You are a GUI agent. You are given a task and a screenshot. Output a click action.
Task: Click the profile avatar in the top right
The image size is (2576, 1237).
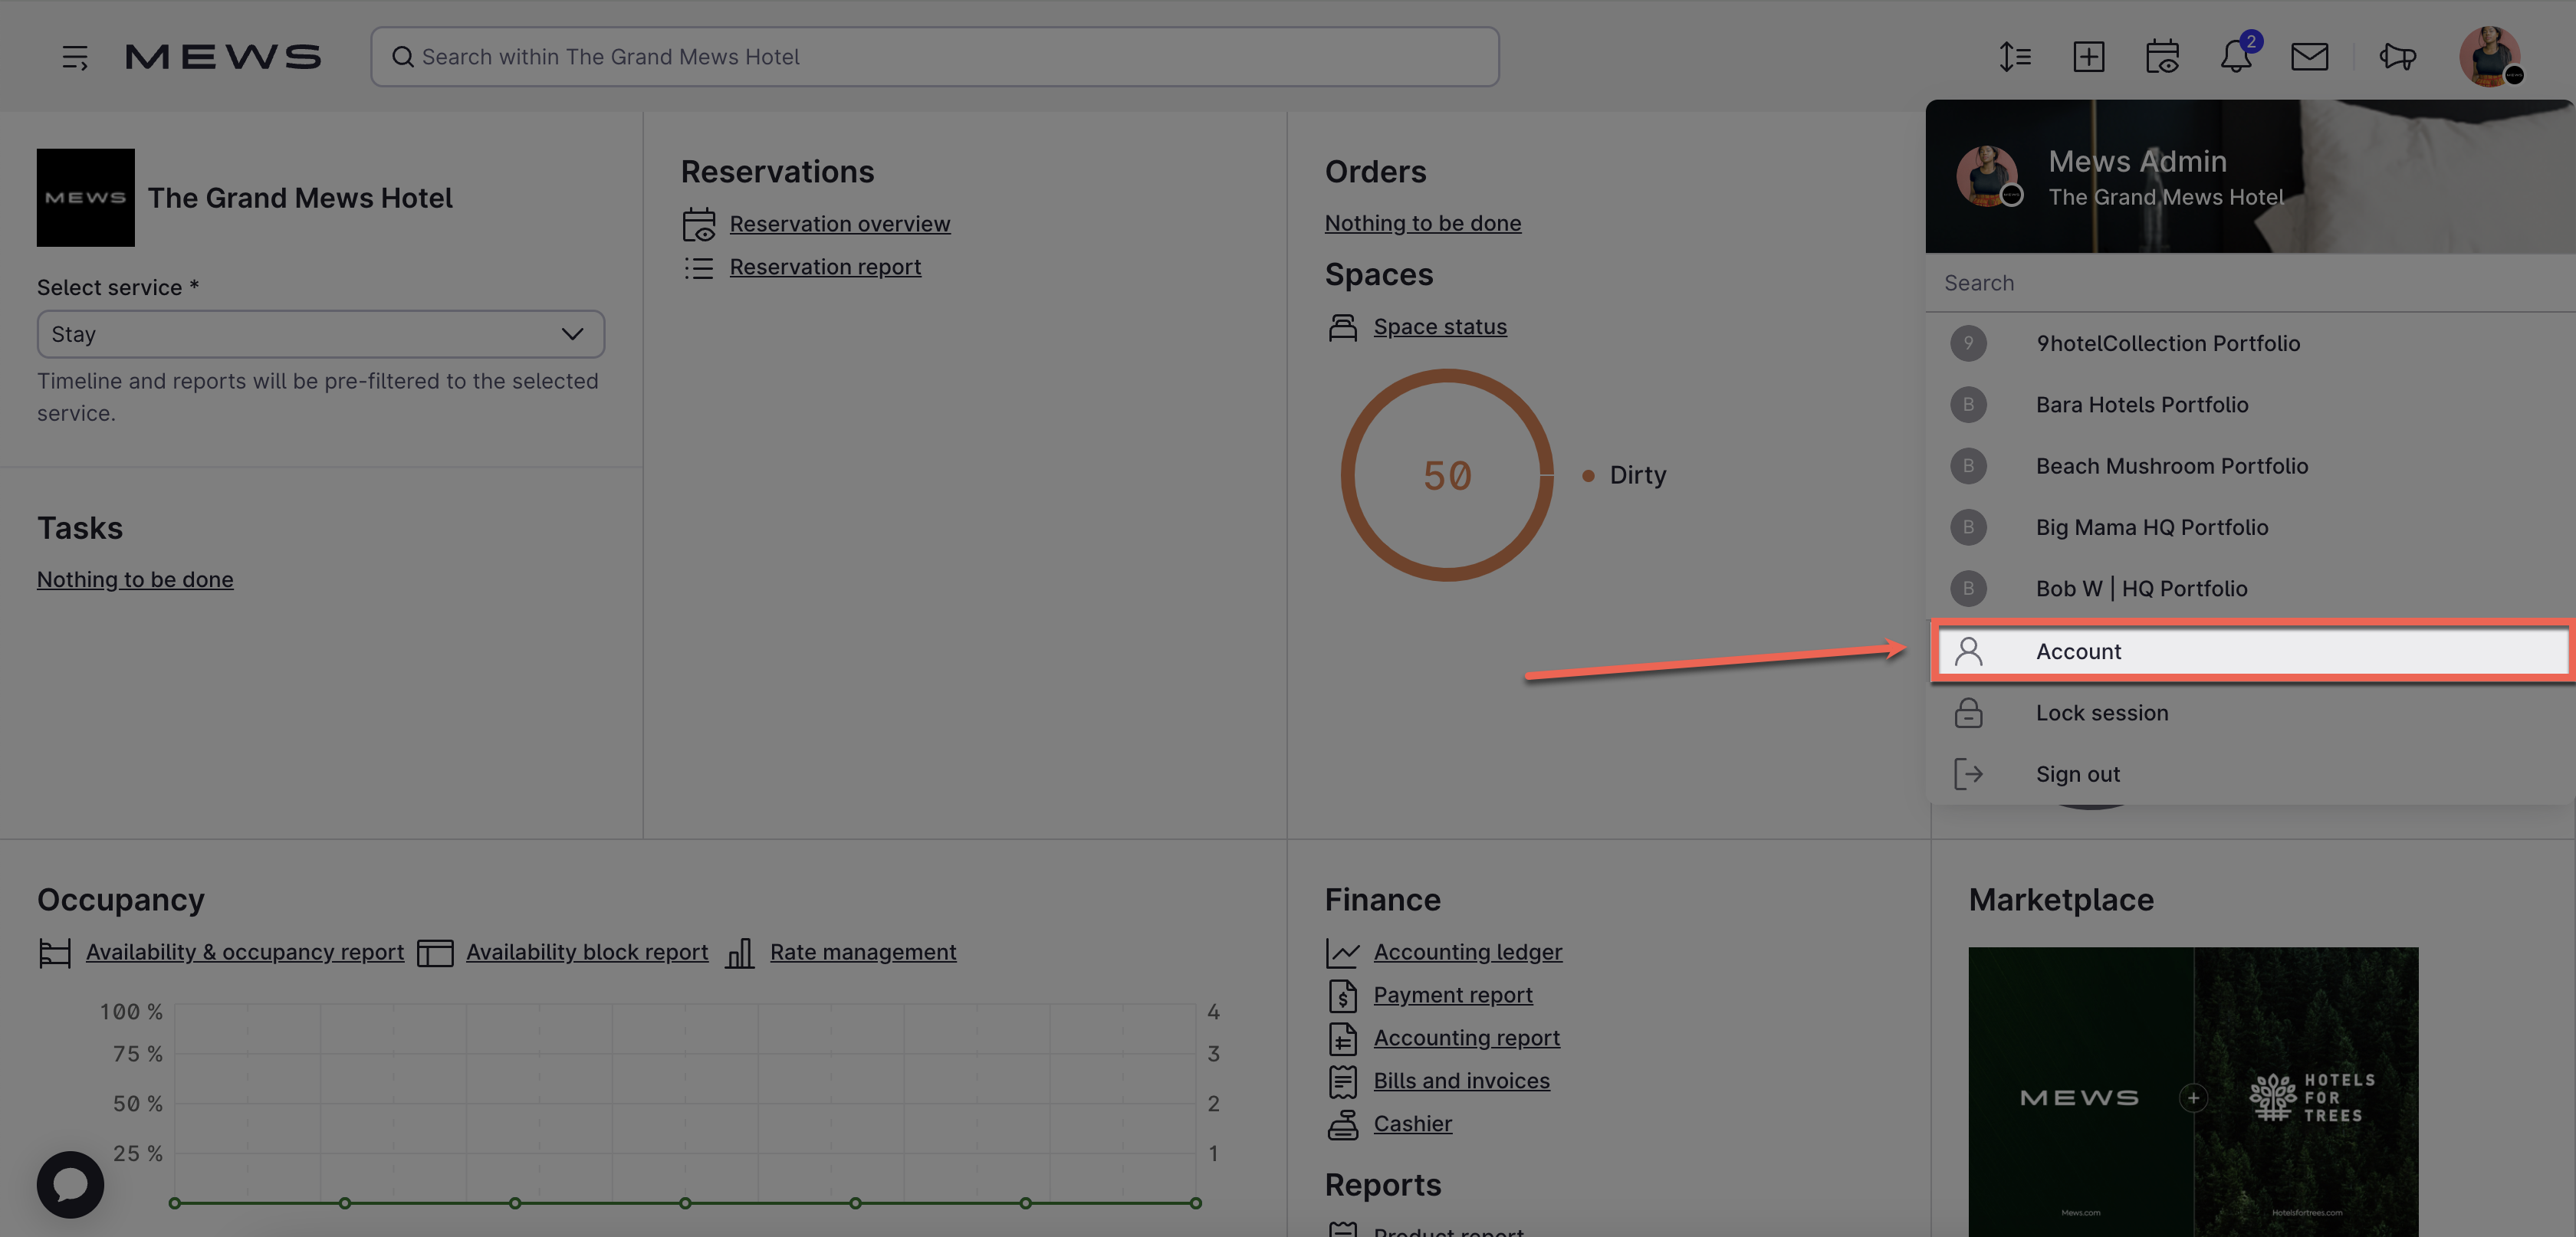(2491, 57)
